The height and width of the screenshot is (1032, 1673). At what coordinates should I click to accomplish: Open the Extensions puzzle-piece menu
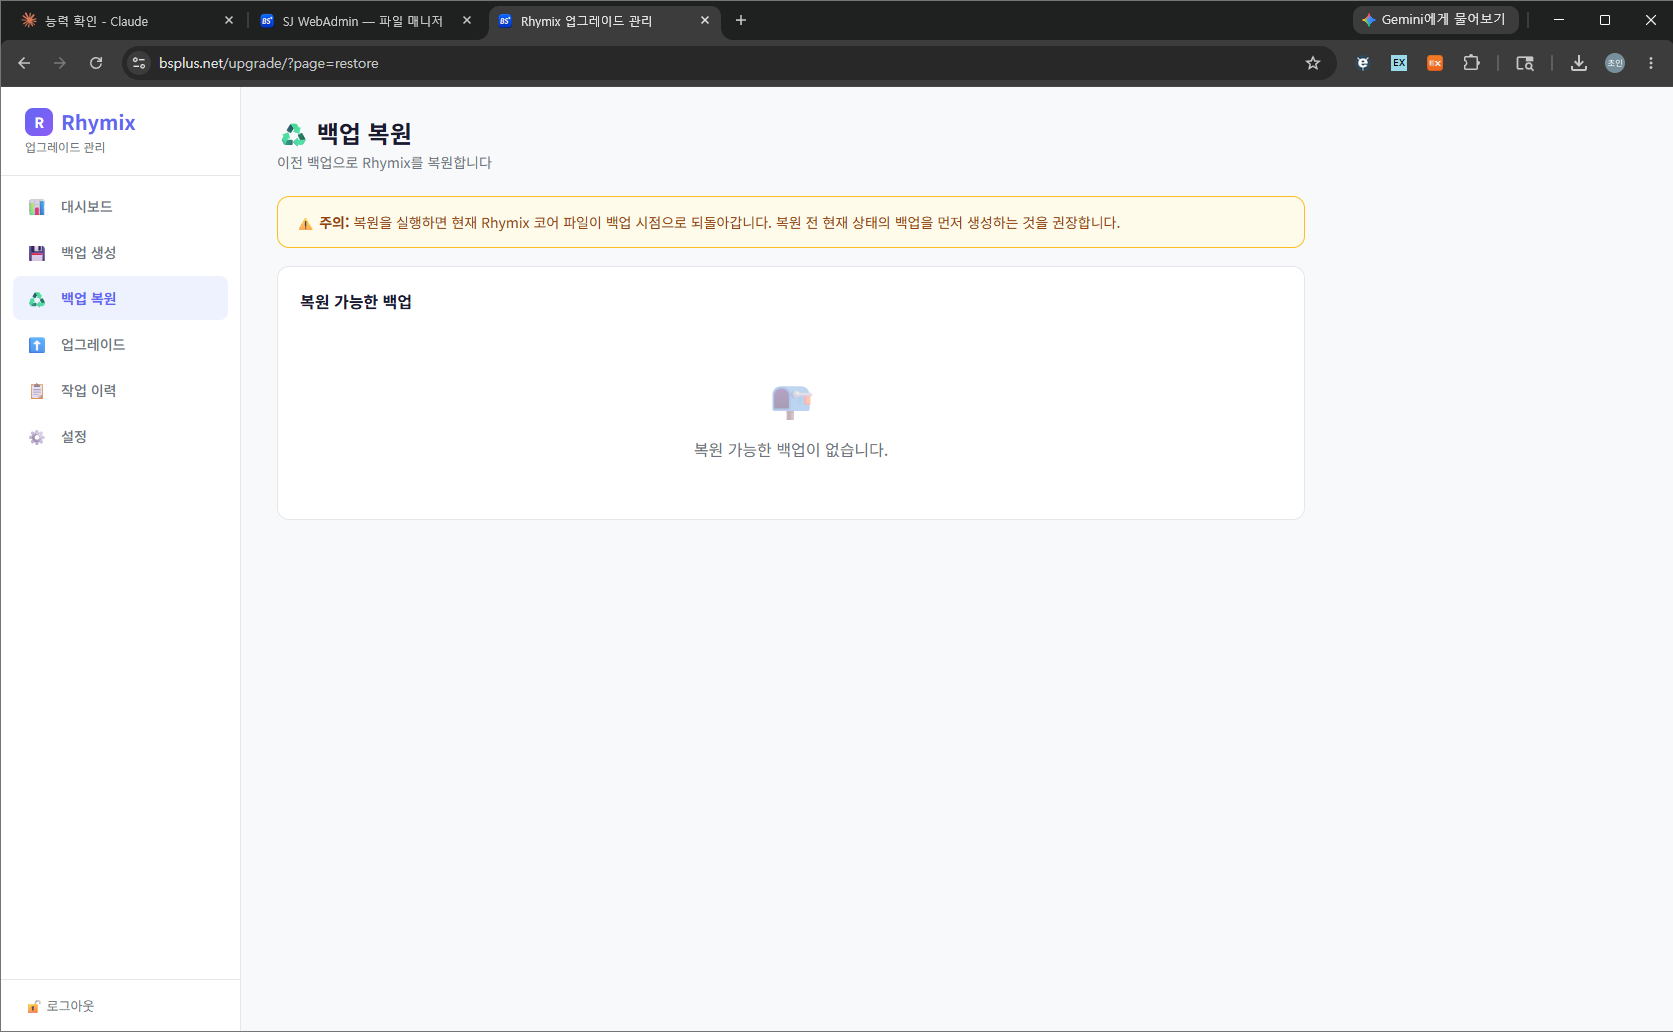(x=1471, y=63)
